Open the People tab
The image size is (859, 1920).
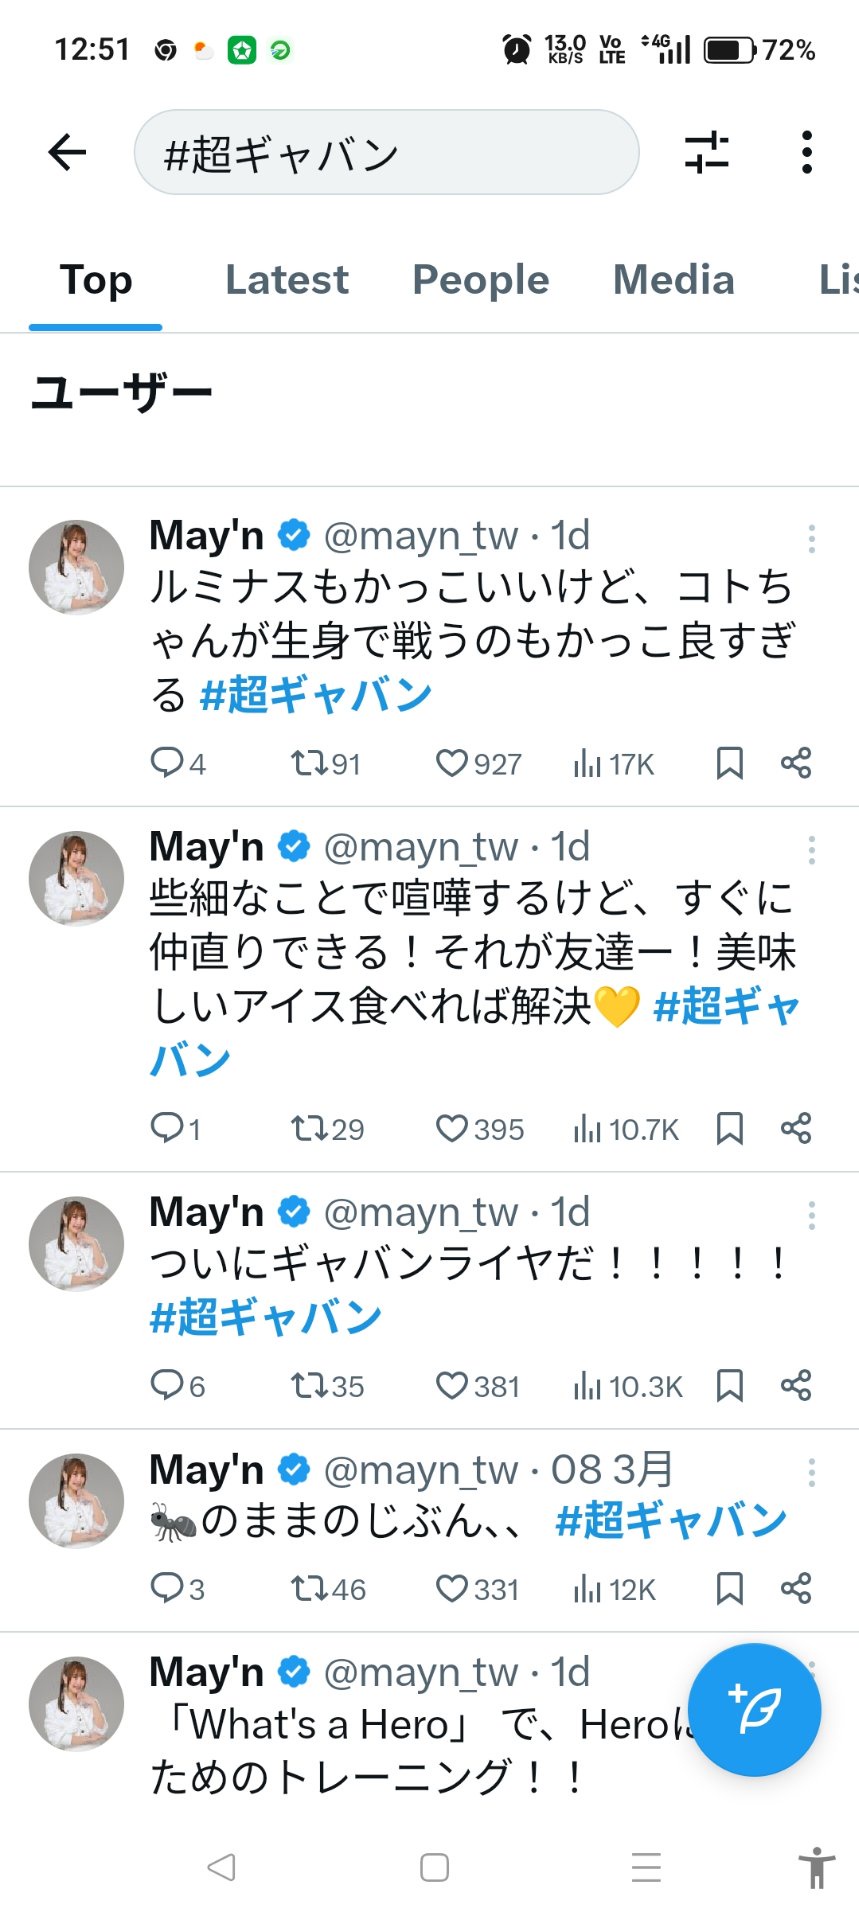pyautogui.click(x=480, y=280)
